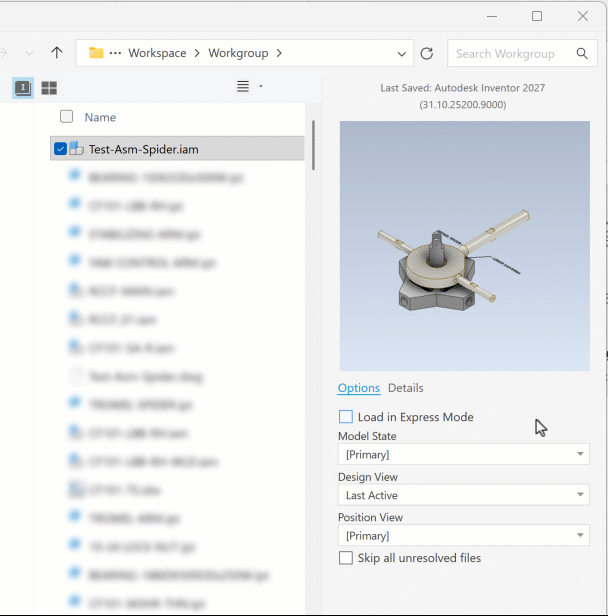Minimize the dialog window
This screenshot has width=608, height=616.
(492, 16)
